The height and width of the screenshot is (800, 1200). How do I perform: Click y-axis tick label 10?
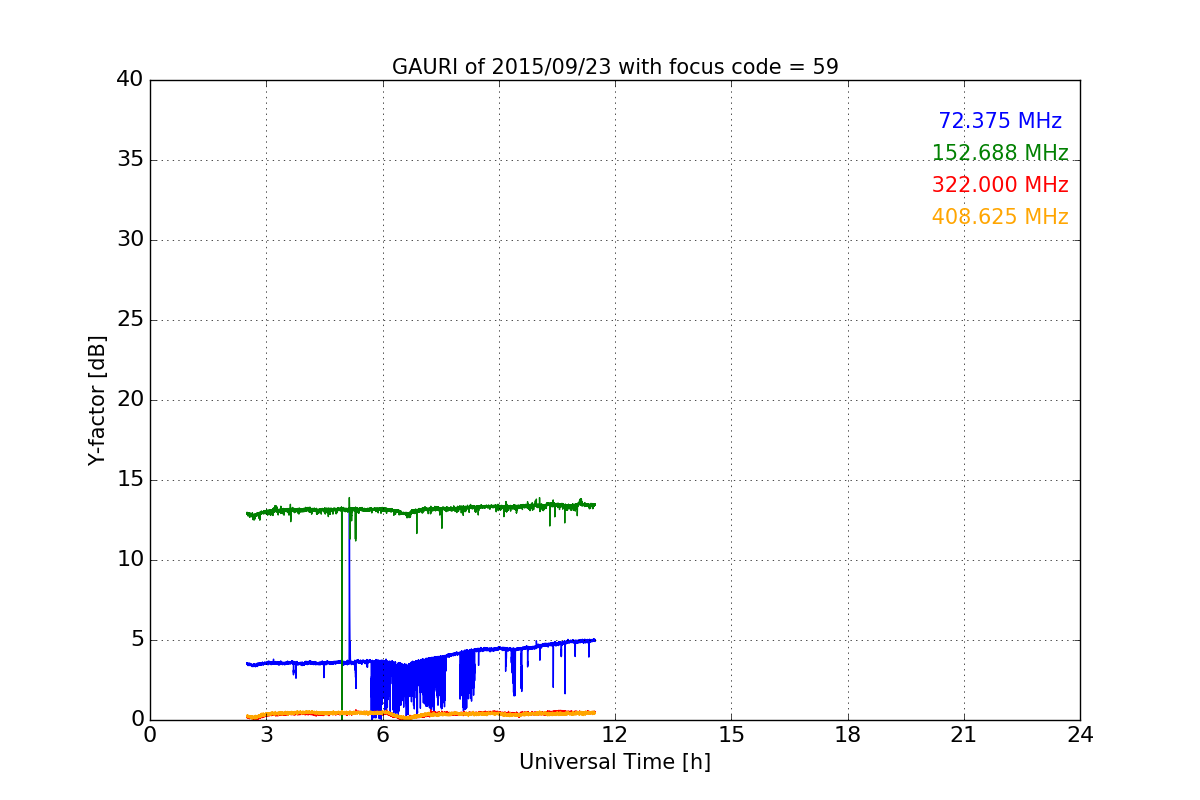tap(130, 560)
